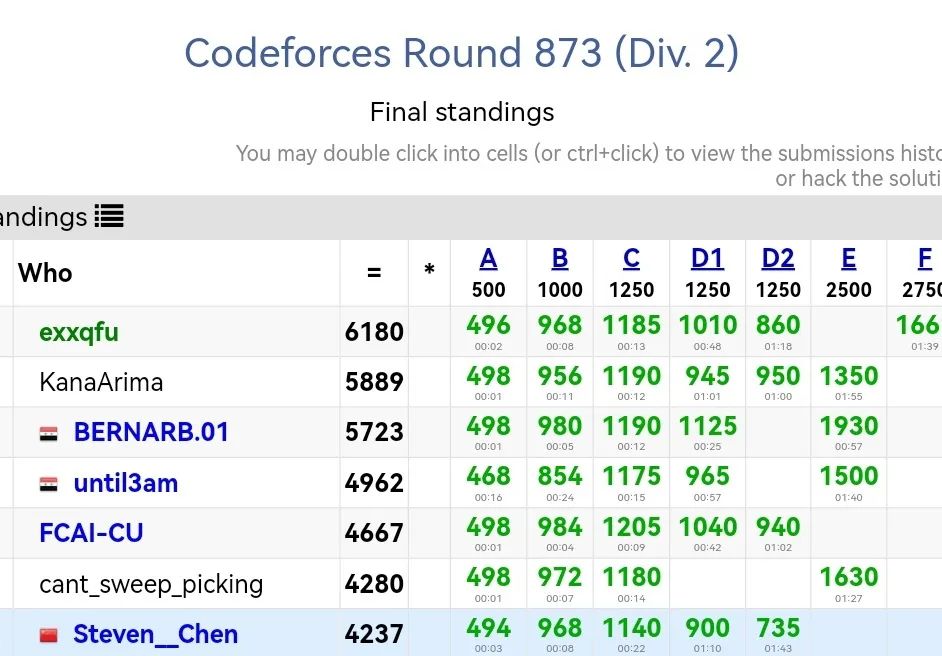This screenshot has height=656, width=942.
Task: Open problem D1 column link
Action: (x=707, y=259)
